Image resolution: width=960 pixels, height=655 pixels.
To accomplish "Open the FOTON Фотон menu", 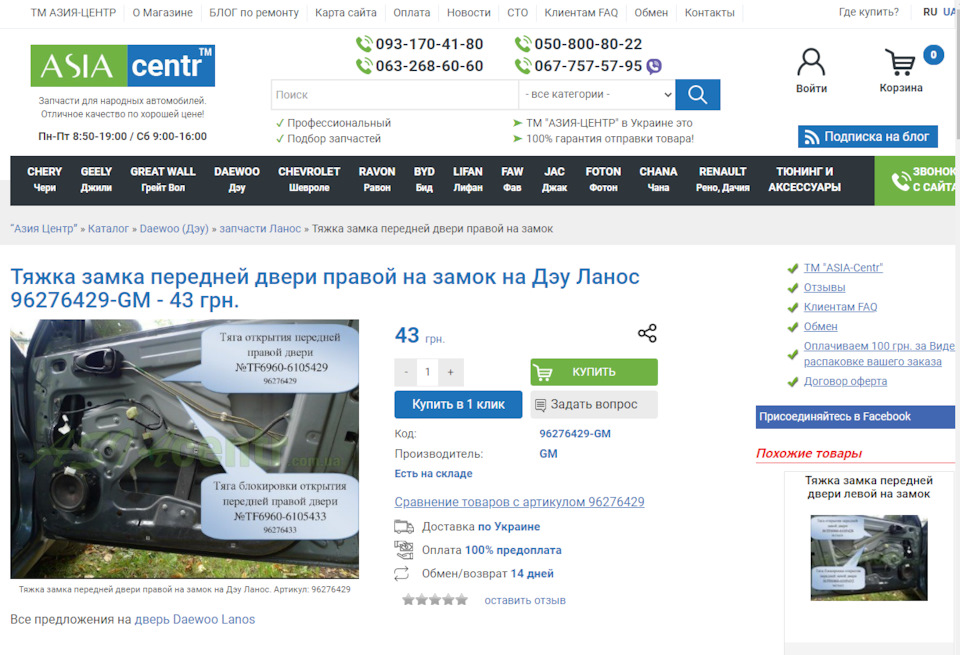I will [x=603, y=179].
